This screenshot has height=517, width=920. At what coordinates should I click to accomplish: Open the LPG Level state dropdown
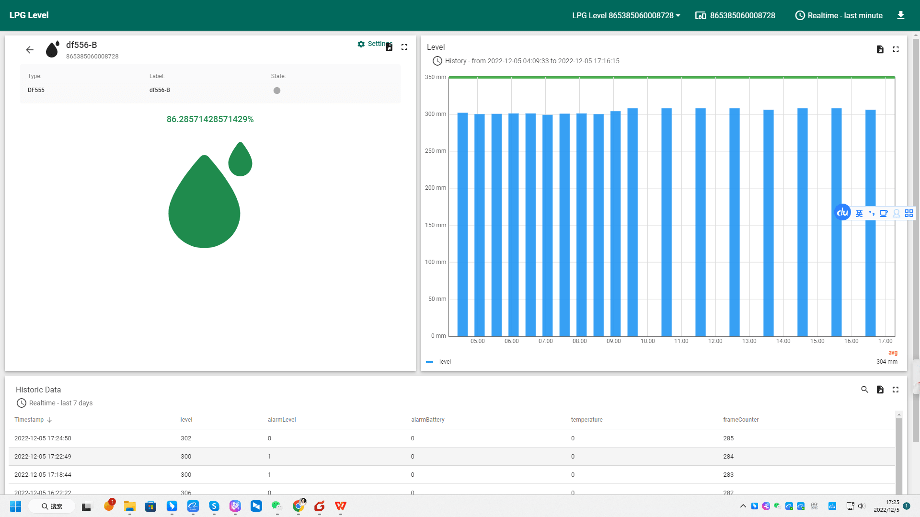click(x=626, y=16)
